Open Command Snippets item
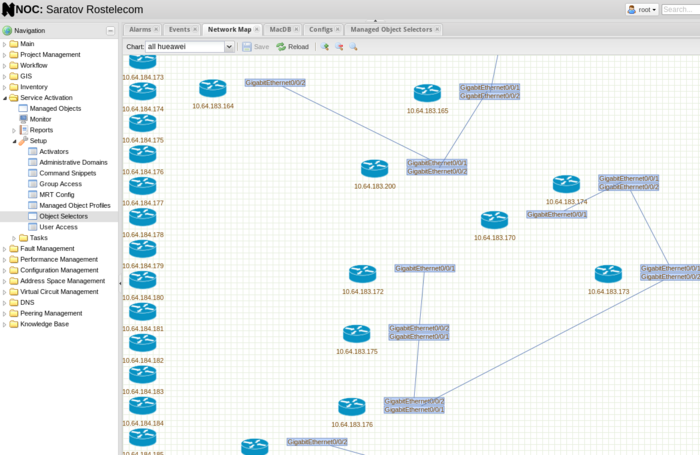 point(67,173)
